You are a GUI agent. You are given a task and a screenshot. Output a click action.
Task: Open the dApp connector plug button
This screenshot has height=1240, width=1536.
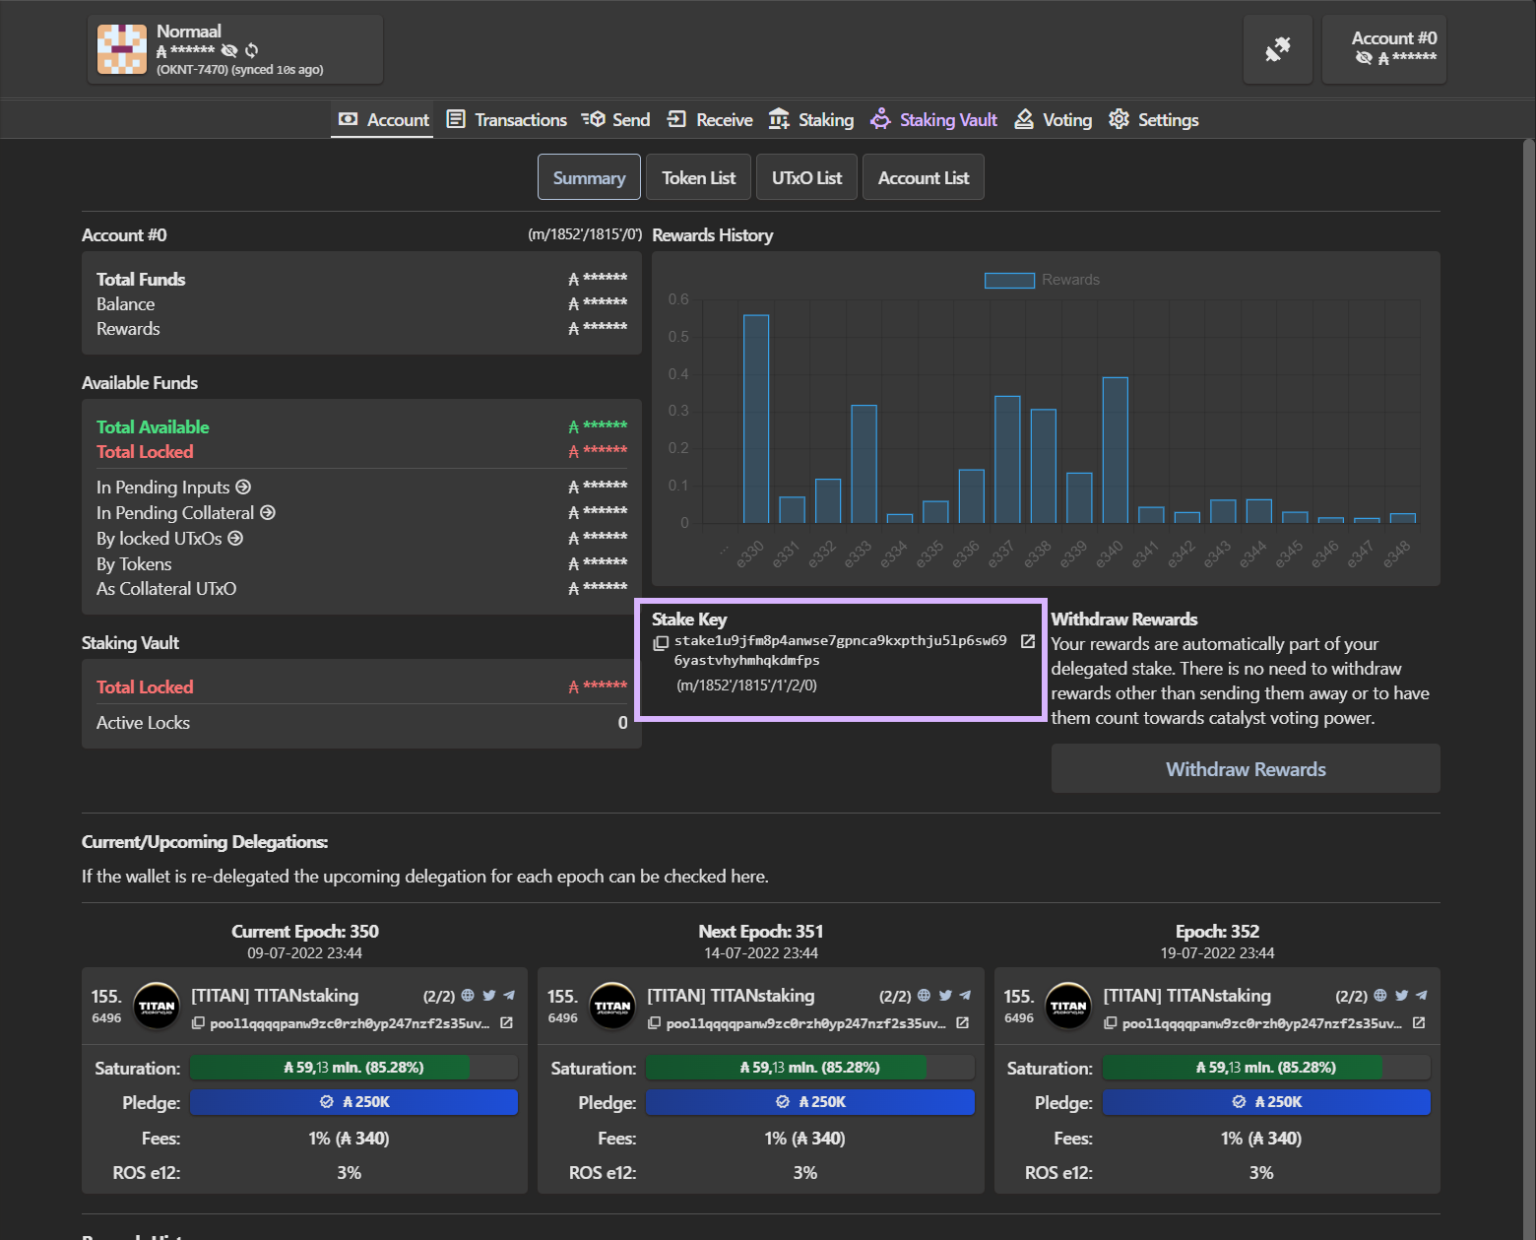pyautogui.click(x=1277, y=49)
